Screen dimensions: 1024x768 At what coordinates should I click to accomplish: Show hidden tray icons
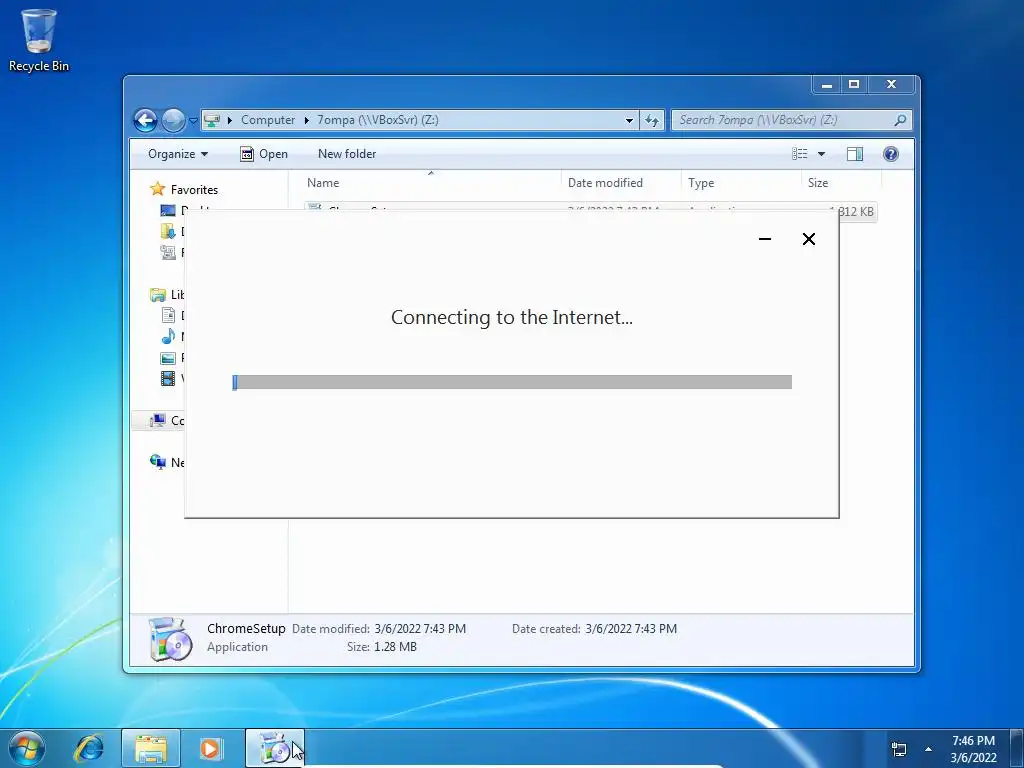click(x=929, y=749)
